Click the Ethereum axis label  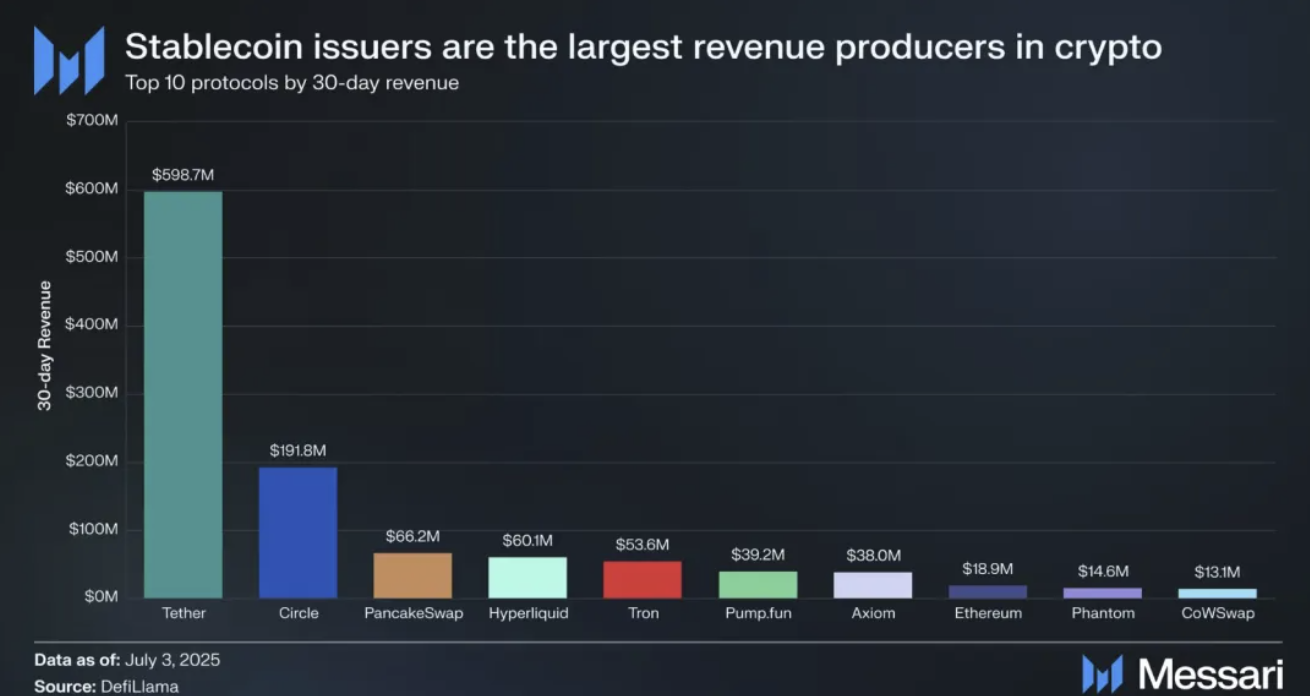click(988, 613)
